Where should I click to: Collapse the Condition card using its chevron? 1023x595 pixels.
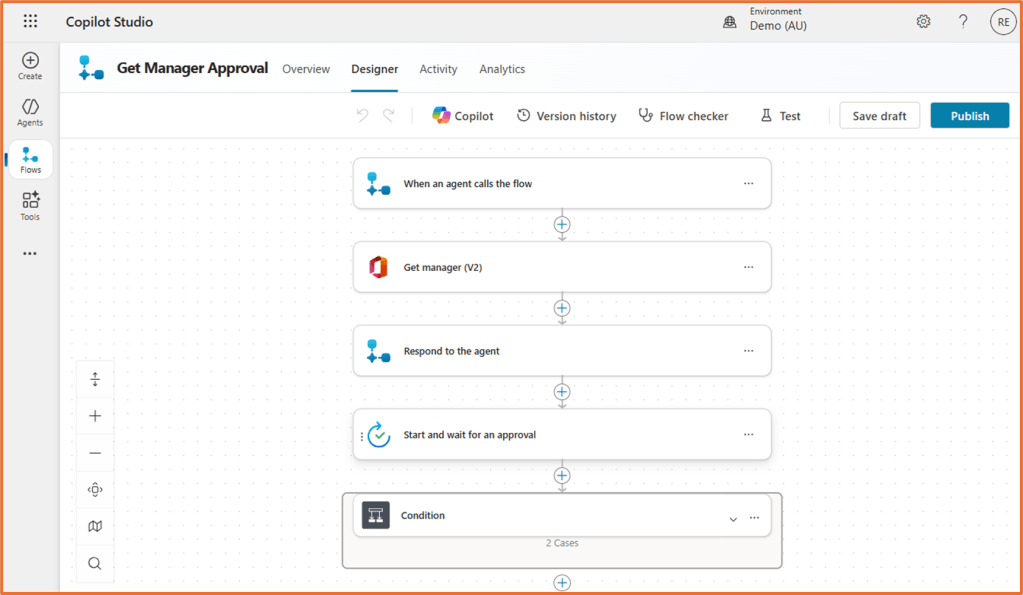click(x=733, y=518)
